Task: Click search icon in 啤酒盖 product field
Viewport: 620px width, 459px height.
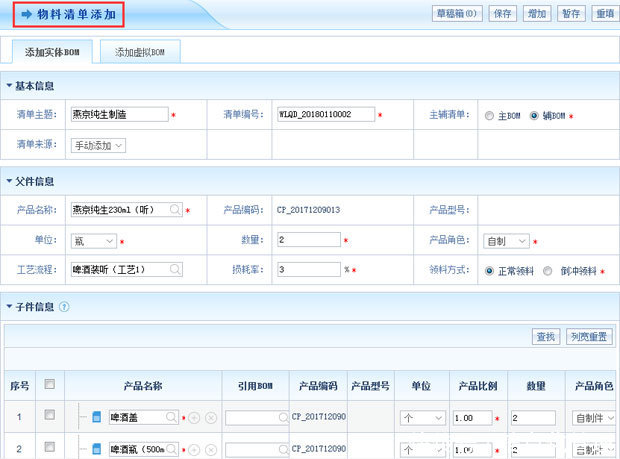Action: coord(171,417)
